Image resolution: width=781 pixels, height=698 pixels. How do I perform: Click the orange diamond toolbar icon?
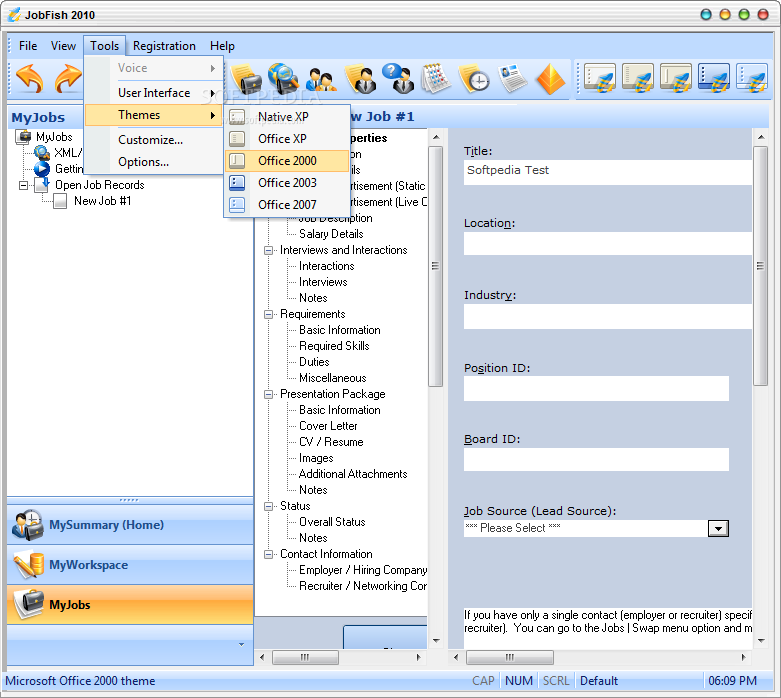[x=550, y=79]
